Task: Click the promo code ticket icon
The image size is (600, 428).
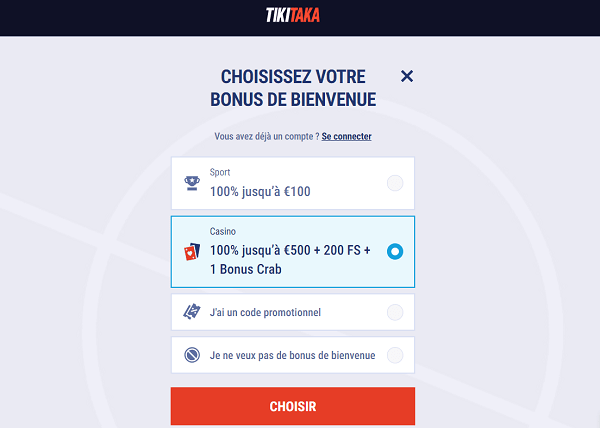Action: pyautogui.click(x=192, y=312)
